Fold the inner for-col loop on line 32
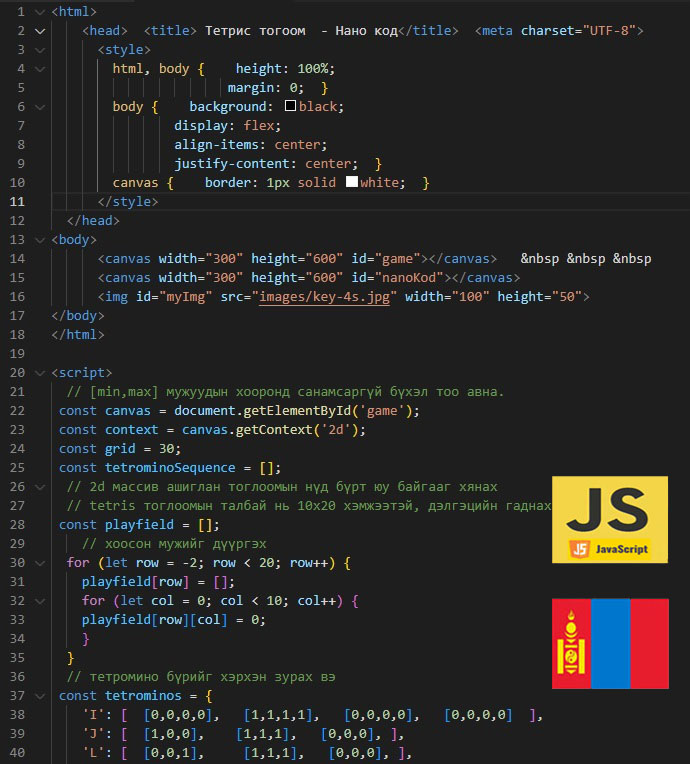 [40, 601]
